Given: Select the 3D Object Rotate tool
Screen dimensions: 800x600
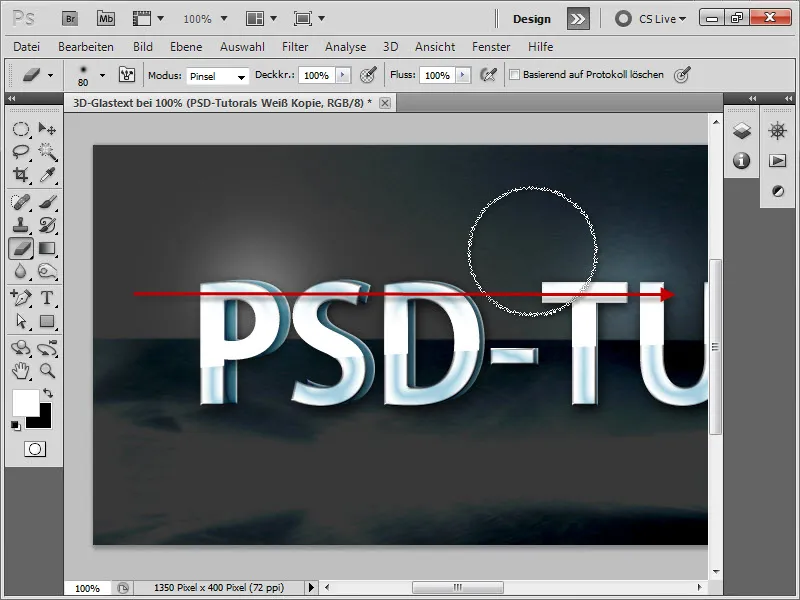Looking at the screenshot, I should click(x=21, y=348).
